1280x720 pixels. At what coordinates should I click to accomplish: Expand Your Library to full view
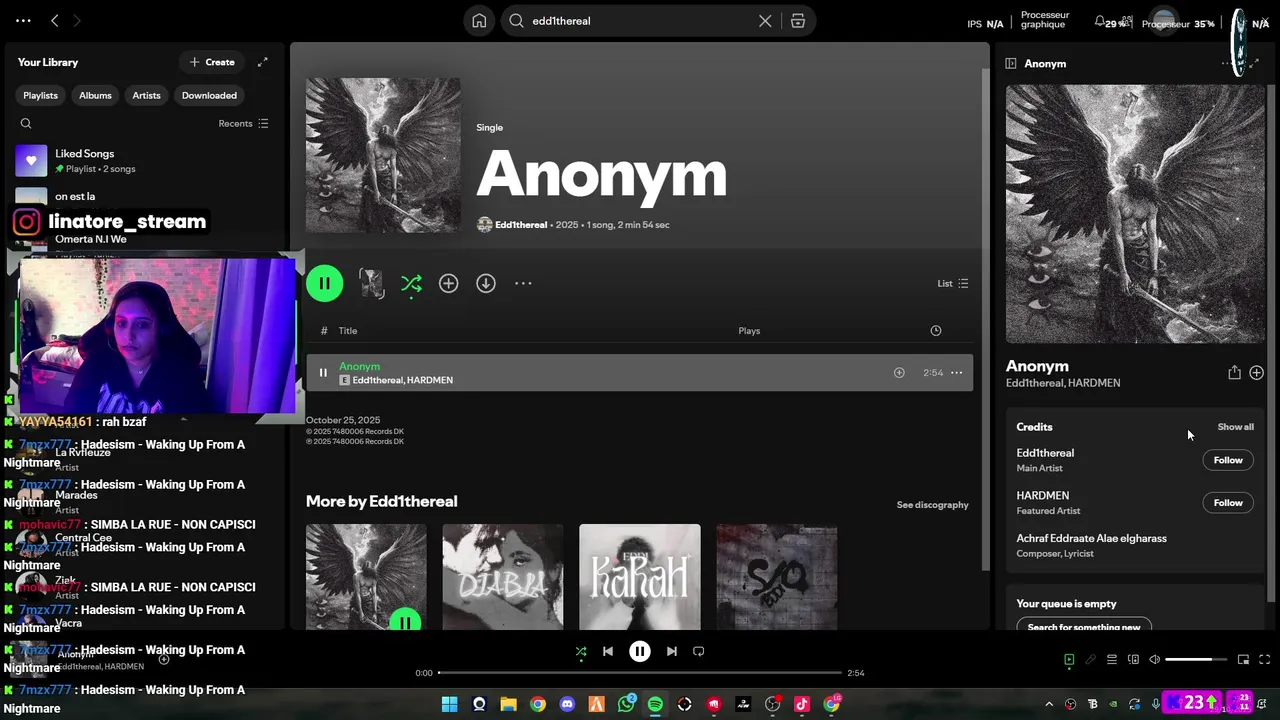tap(262, 62)
